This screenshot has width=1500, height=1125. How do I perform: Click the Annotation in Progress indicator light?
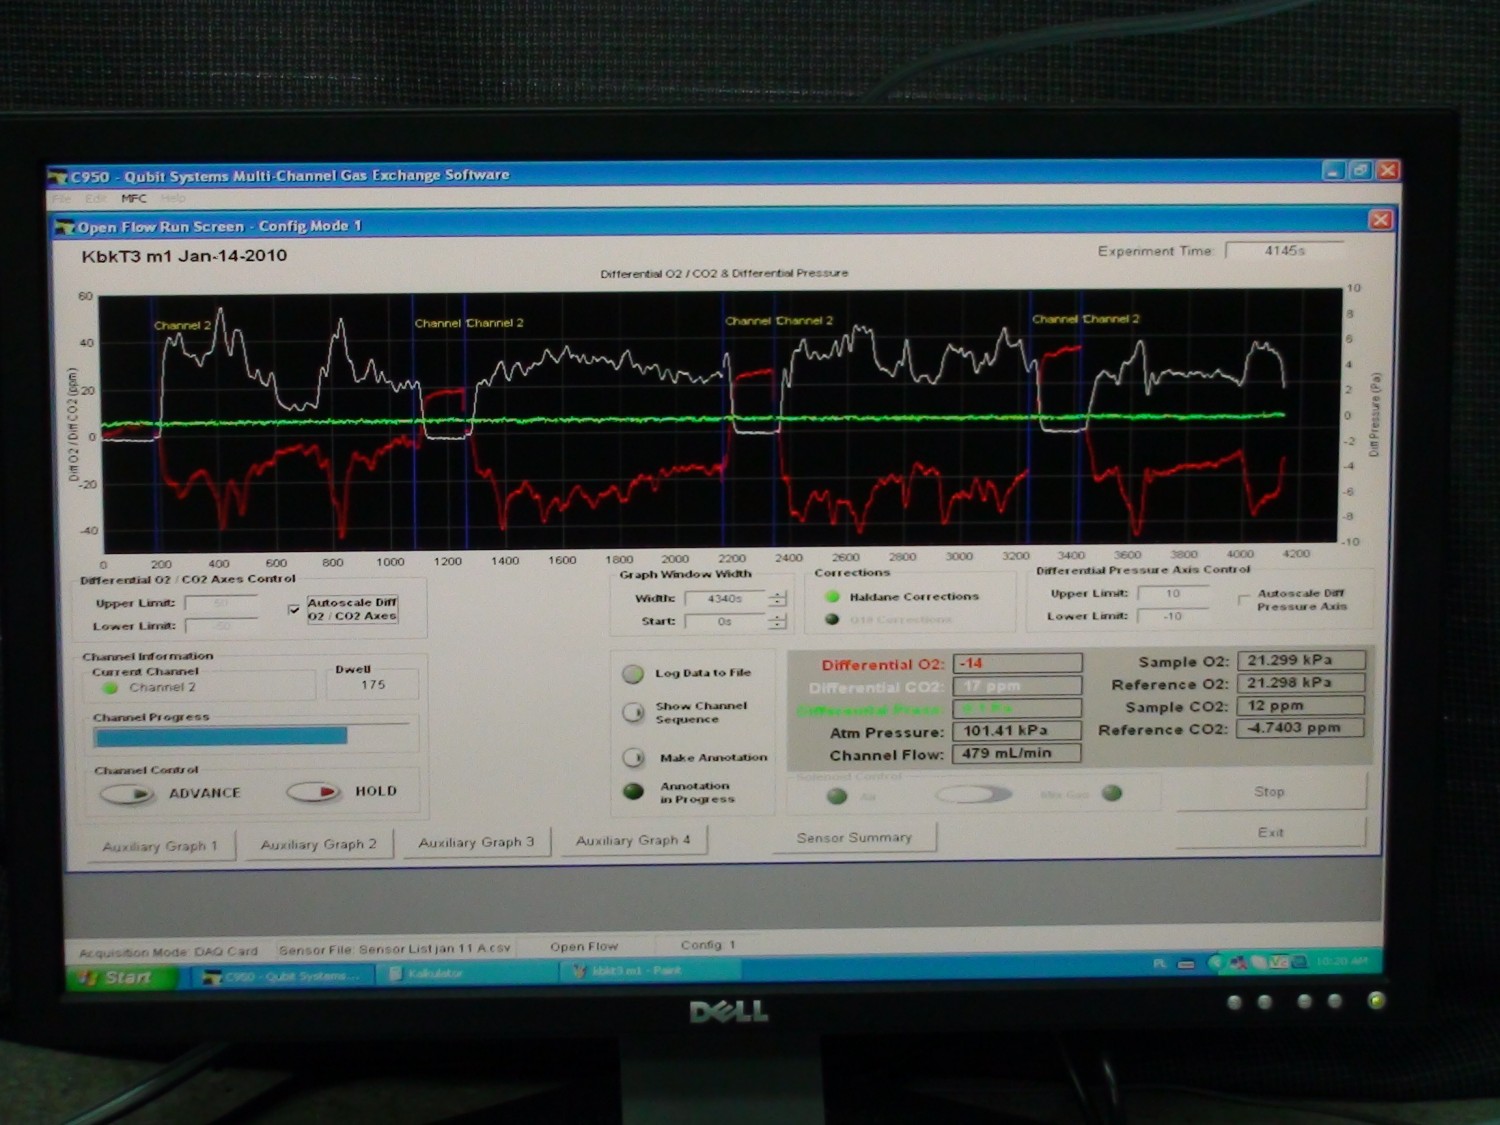(x=633, y=792)
